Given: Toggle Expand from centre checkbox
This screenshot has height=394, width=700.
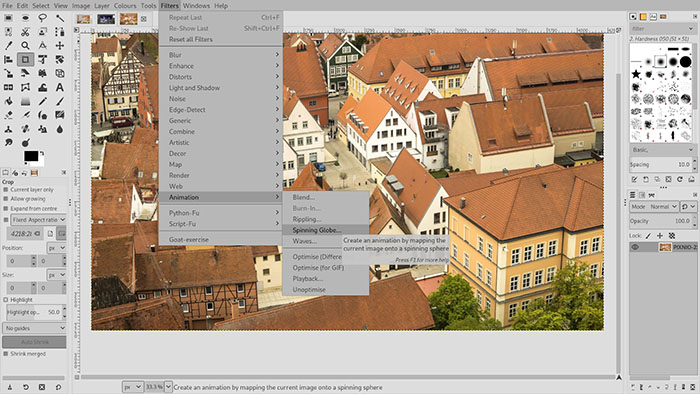Looking at the screenshot, I should click(6, 208).
